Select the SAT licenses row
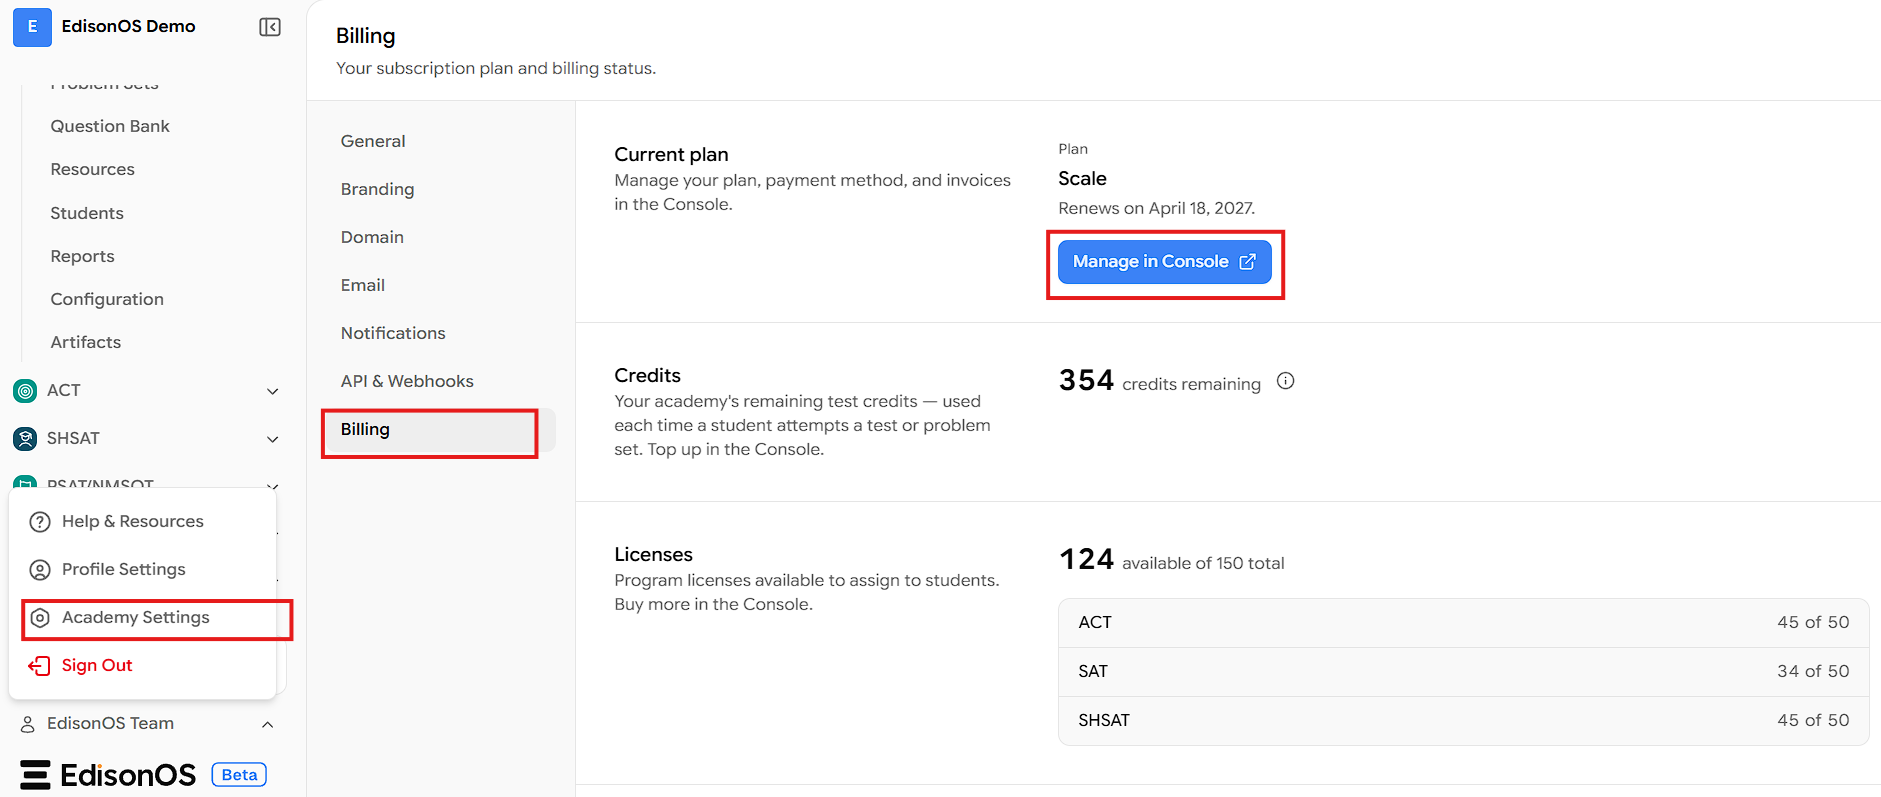The width and height of the screenshot is (1881, 797). (1463, 671)
